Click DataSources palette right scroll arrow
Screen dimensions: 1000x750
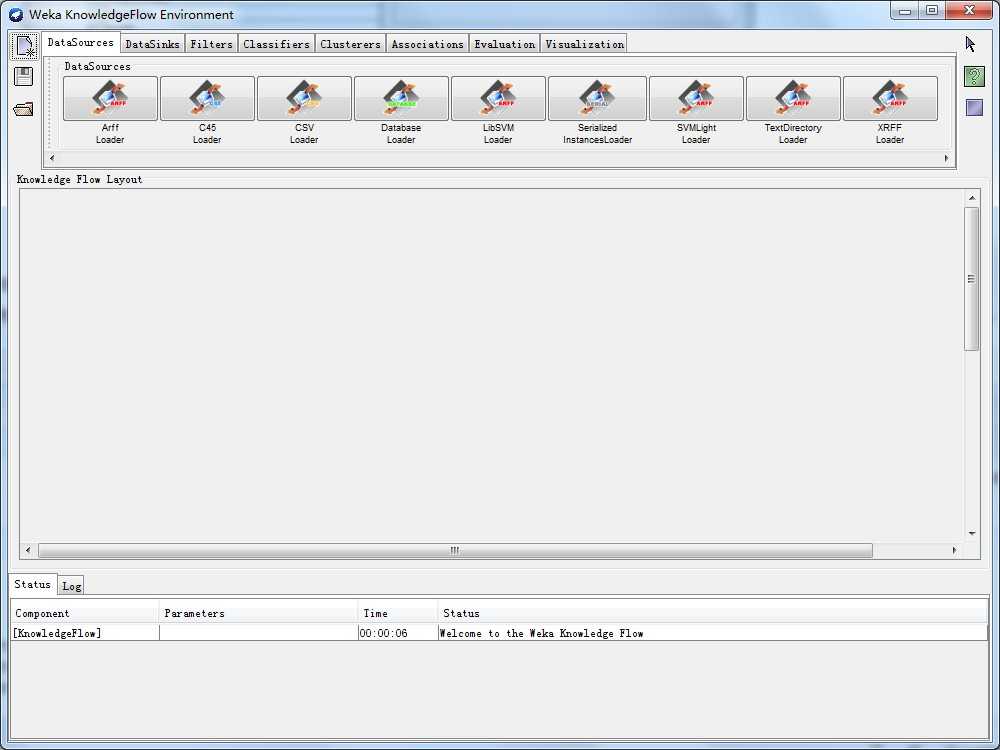pos(946,158)
